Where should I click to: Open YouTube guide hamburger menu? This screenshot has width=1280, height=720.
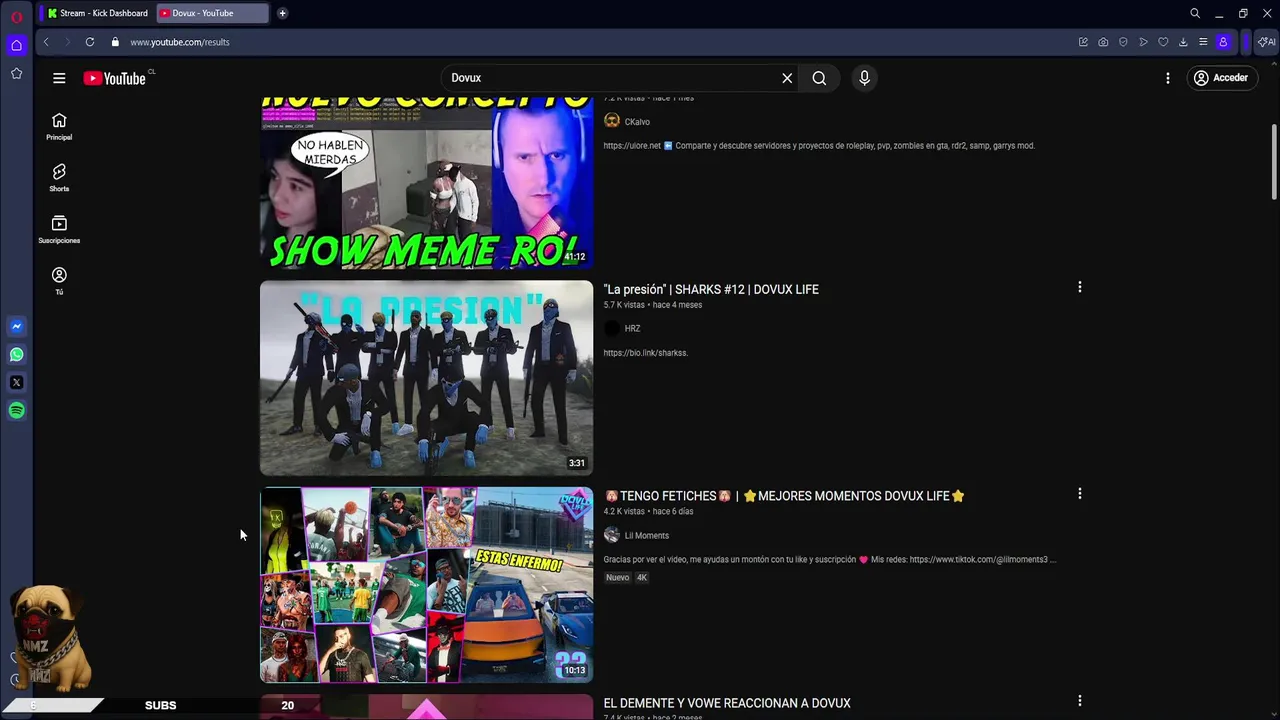[x=59, y=78]
